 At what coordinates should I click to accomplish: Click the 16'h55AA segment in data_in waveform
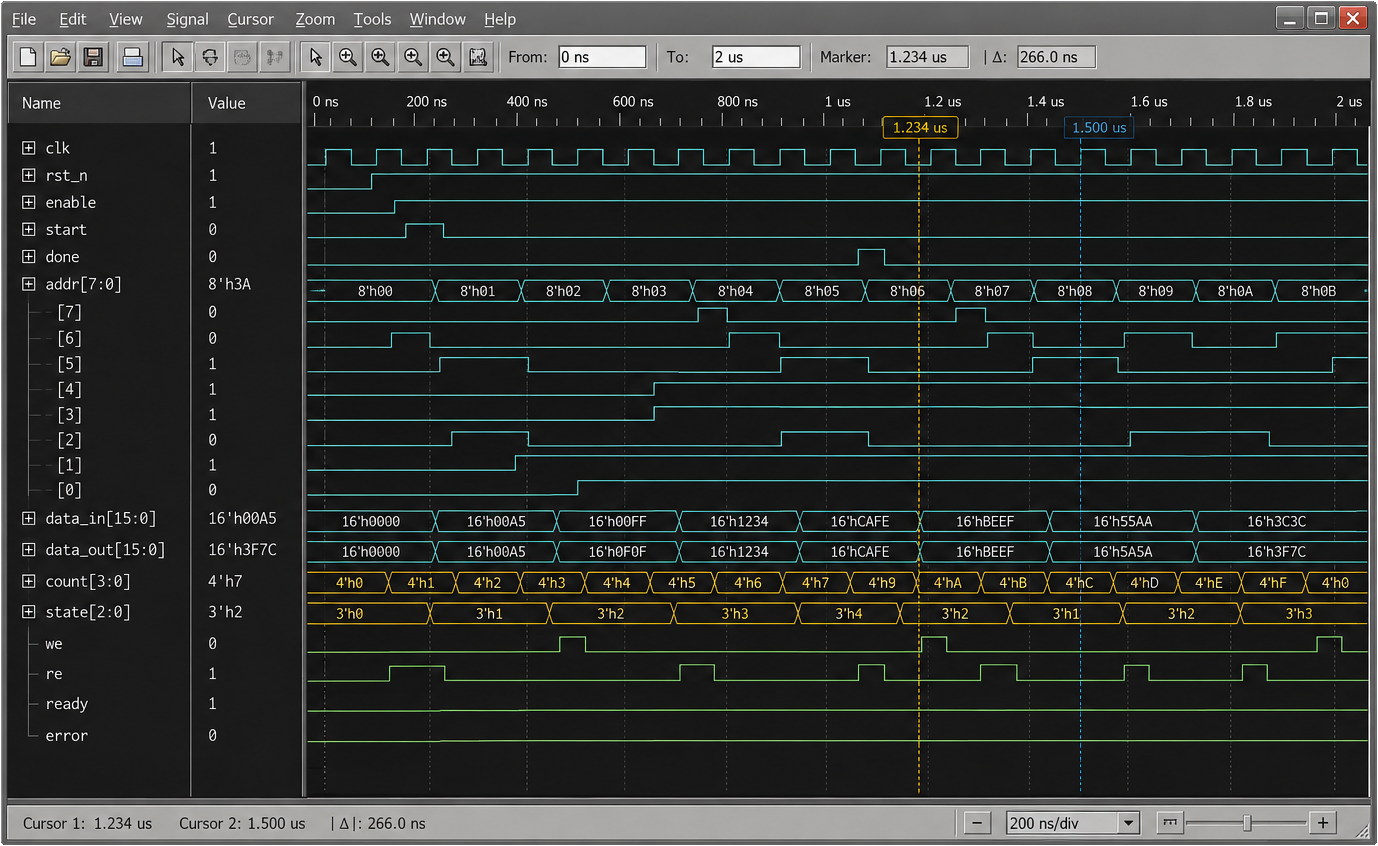click(1122, 521)
